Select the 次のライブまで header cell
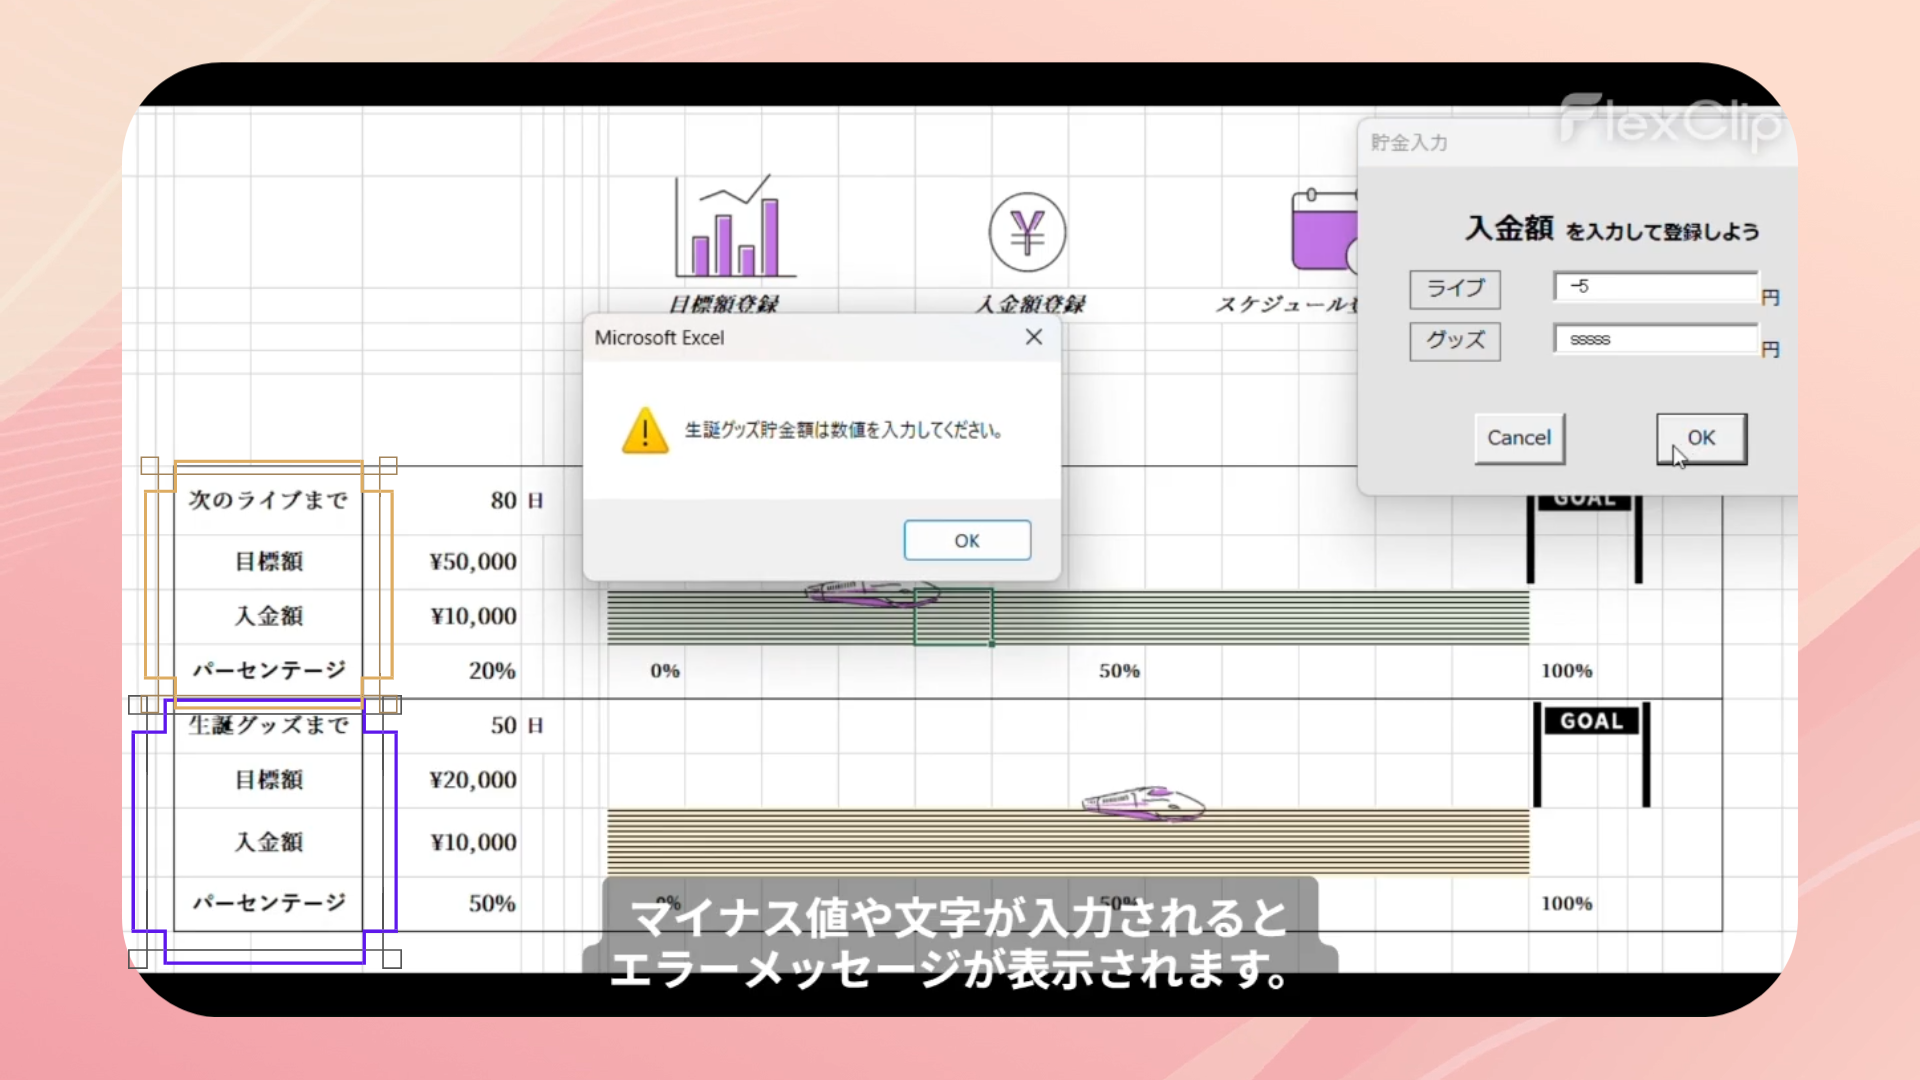 [x=268, y=500]
